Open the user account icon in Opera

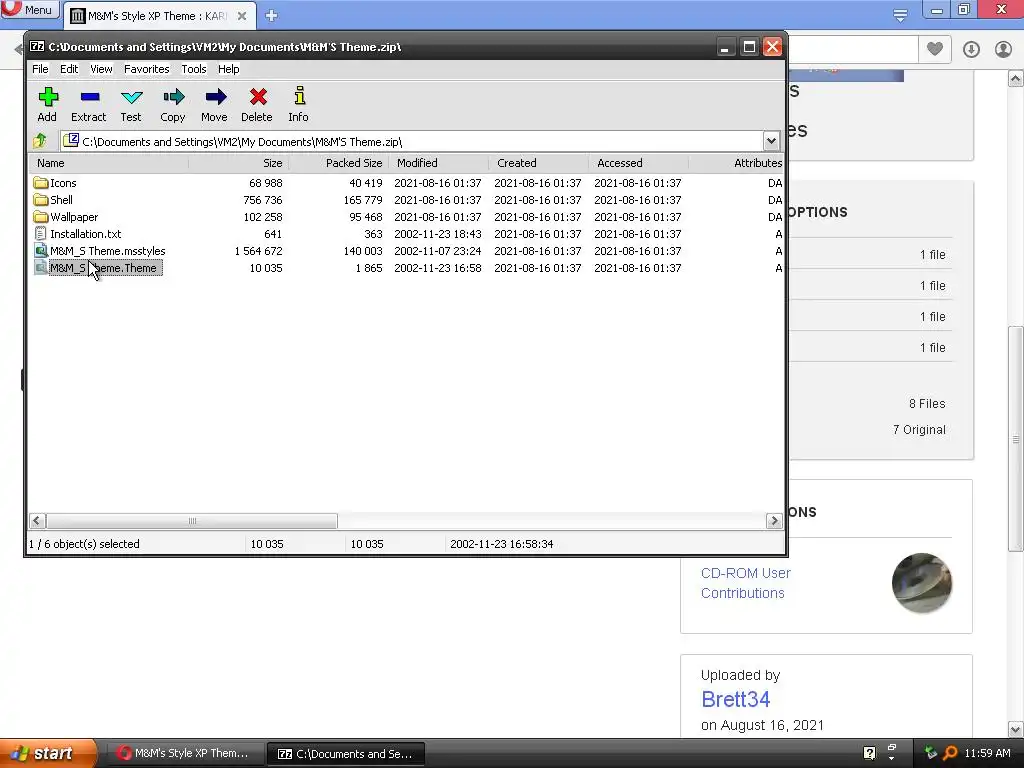[1003, 49]
